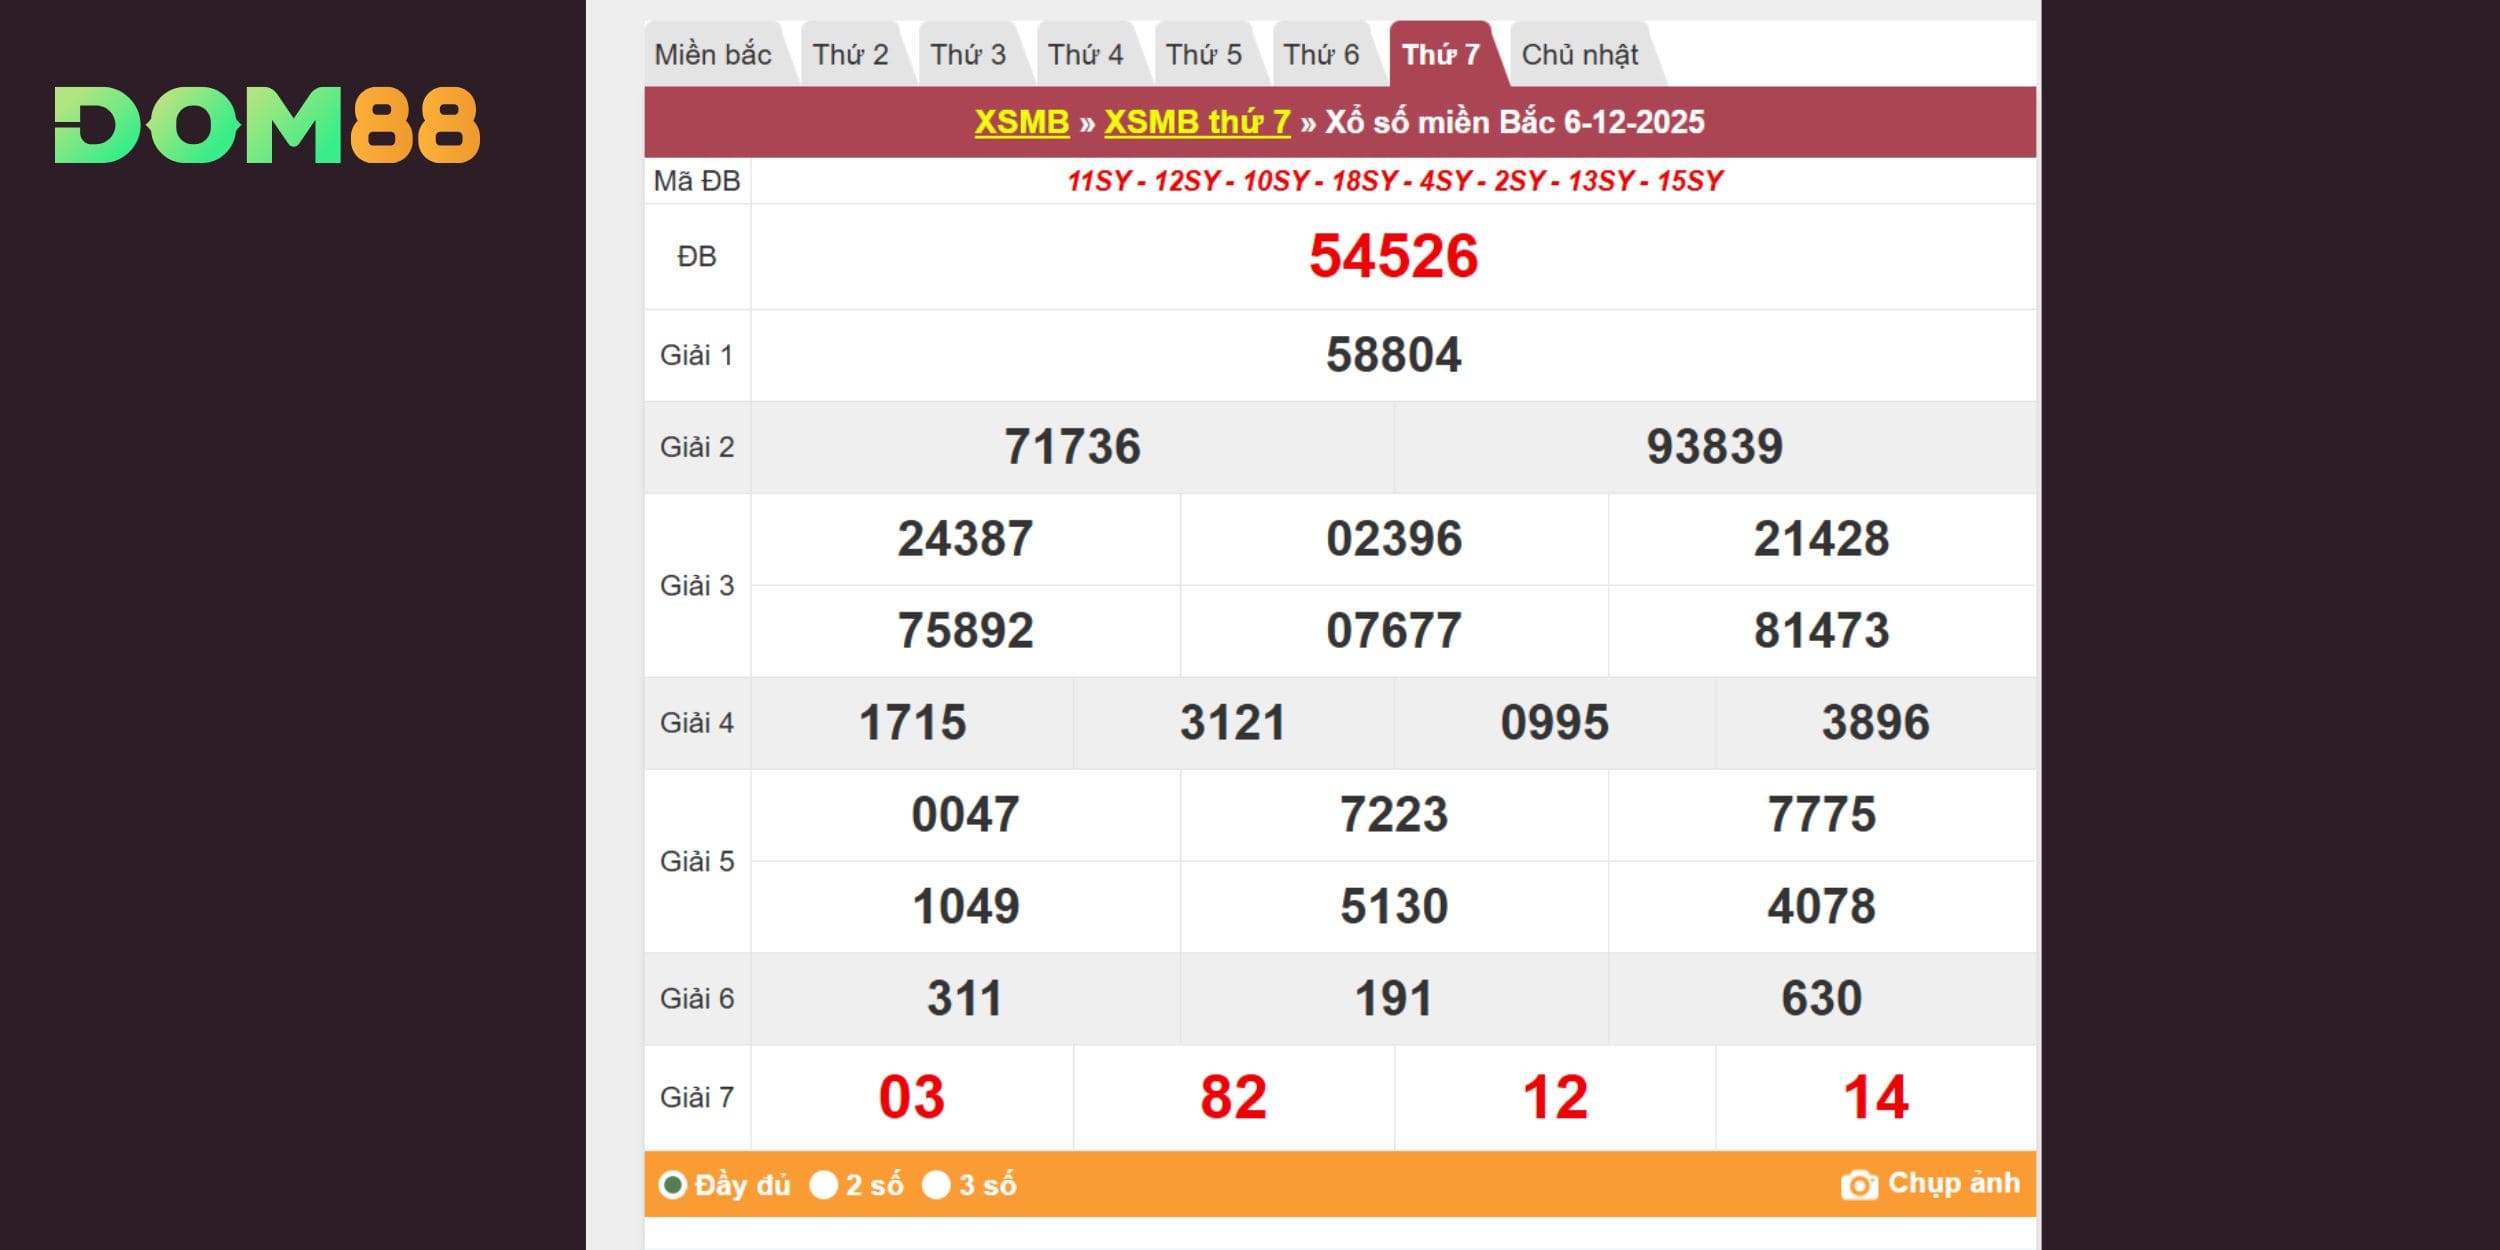This screenshot has height=1250, width=2500.
Task: Click the special prize number 54526
Action: pos(1393,256)
